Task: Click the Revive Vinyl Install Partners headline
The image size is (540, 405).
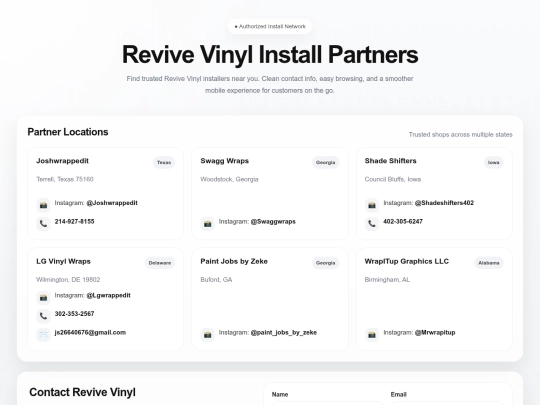Action: coord(270,54)
